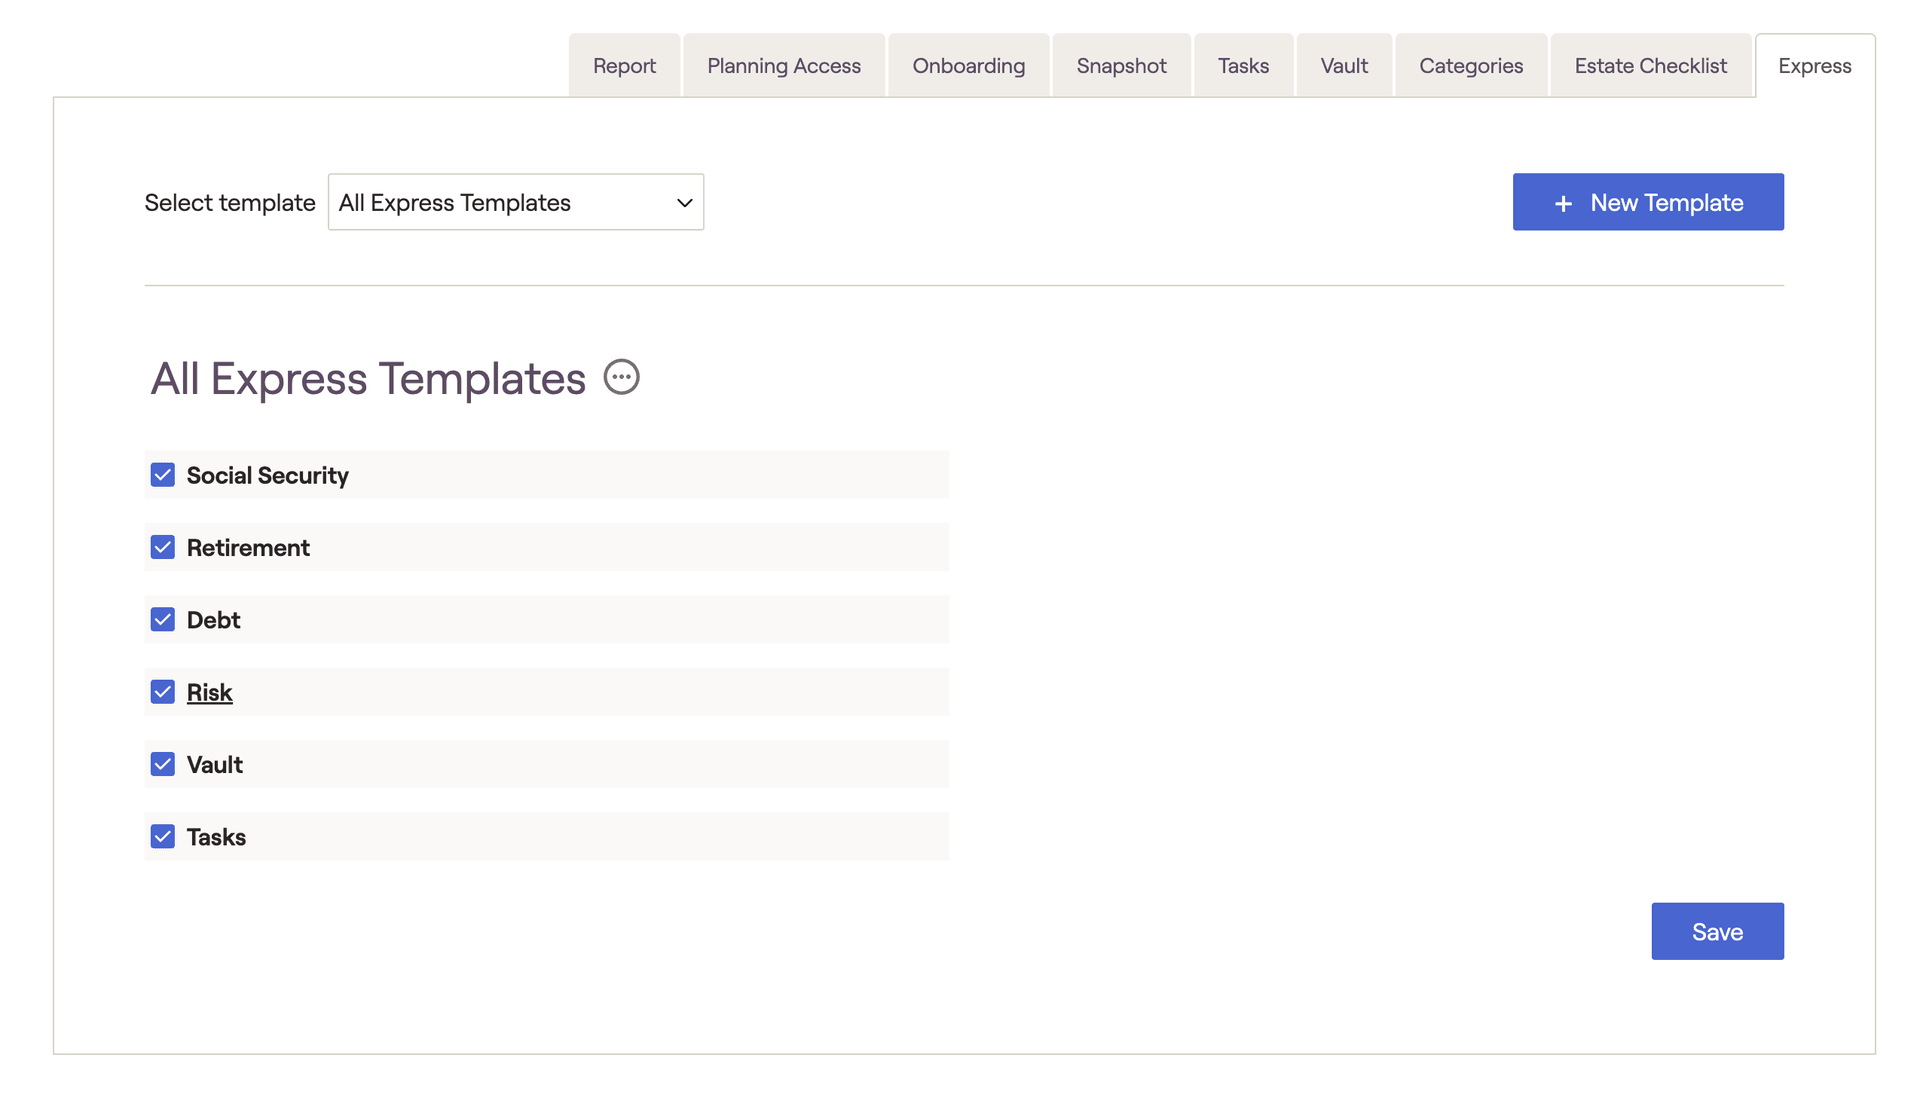Uncheck the Social Security checkbox
The width and height of the screenshot is (1920, 1097).
point(163,475)
